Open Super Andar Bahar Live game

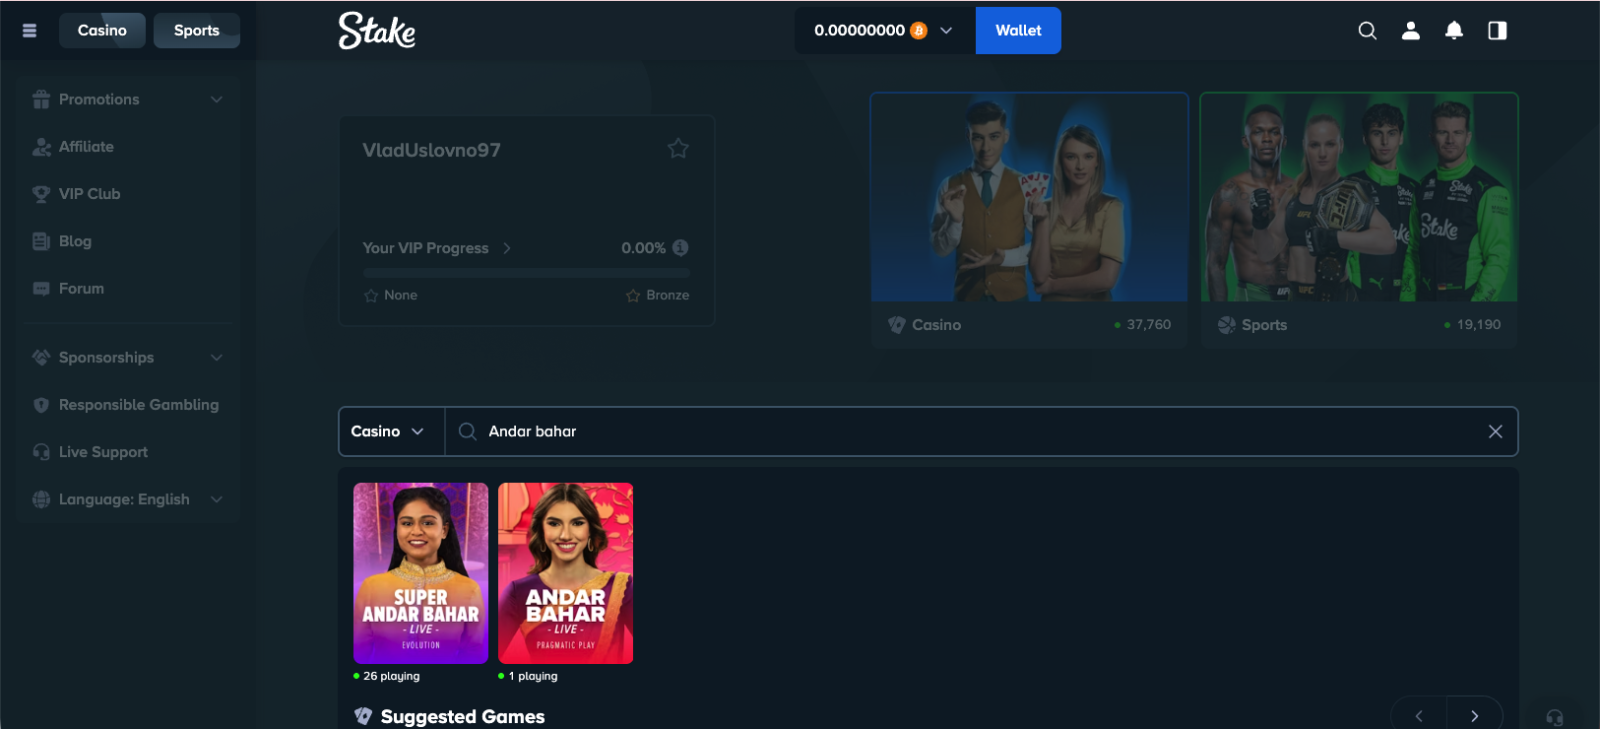421,573
